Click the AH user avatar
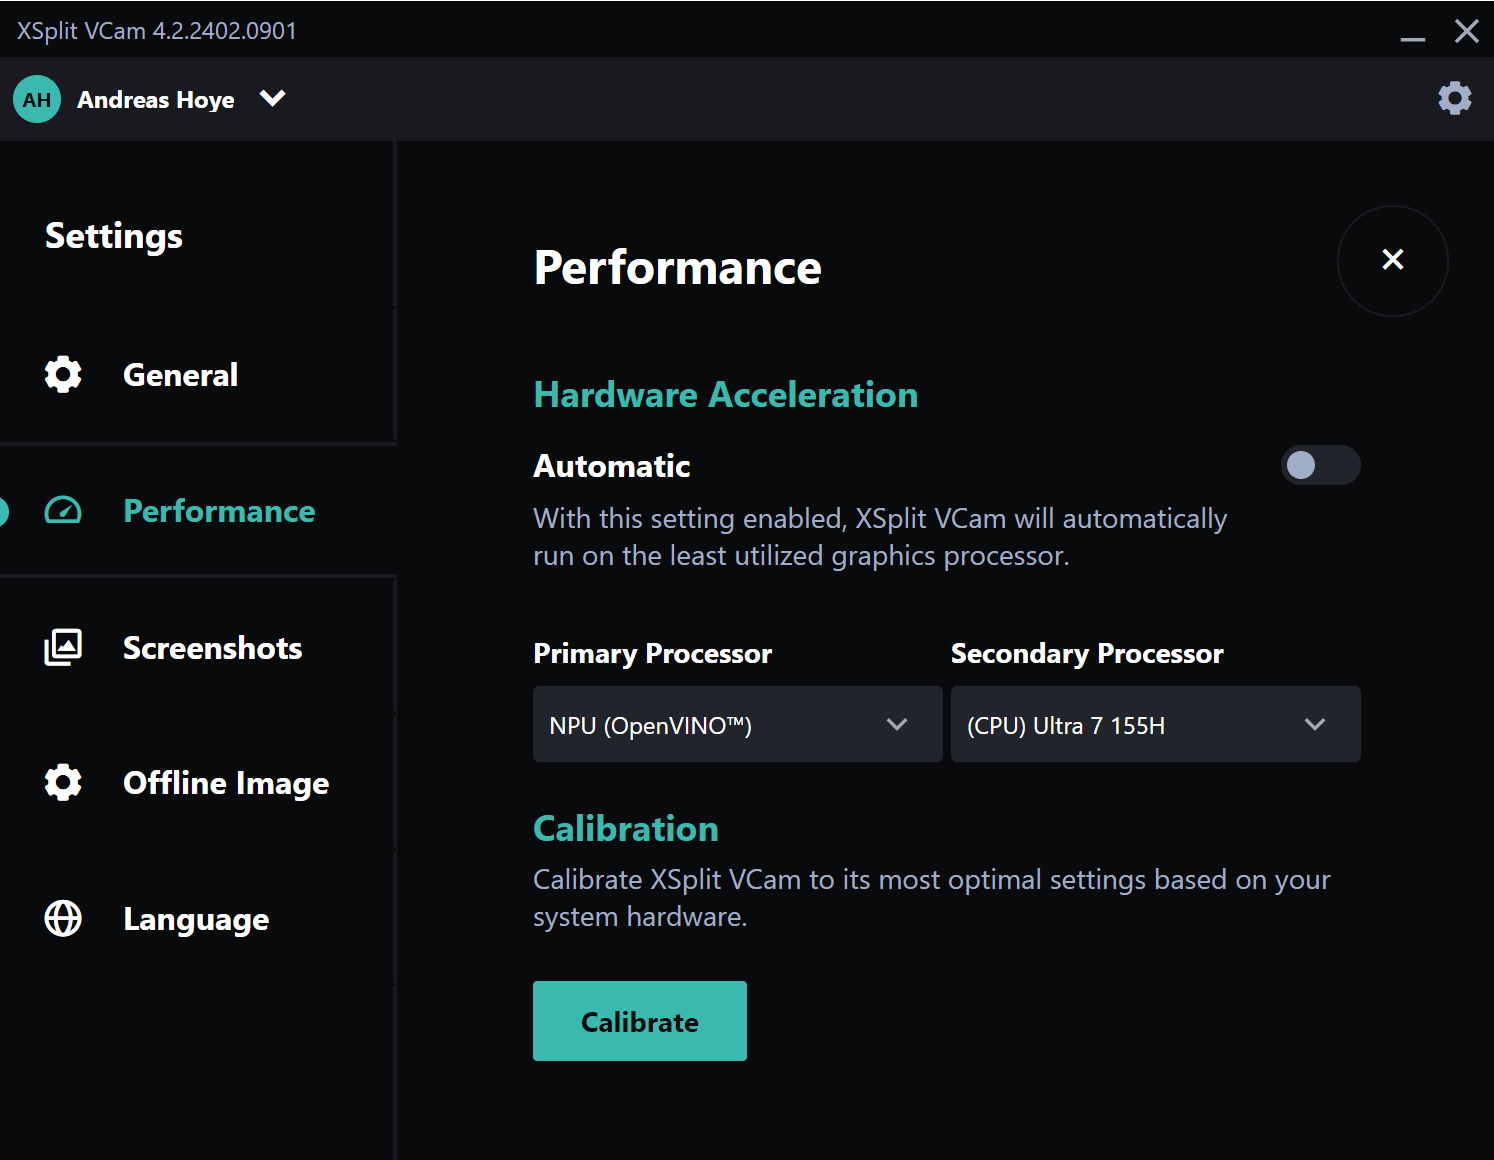Image resolution: width=1494 pixels, height=1160 pixels. click(37, 99)
